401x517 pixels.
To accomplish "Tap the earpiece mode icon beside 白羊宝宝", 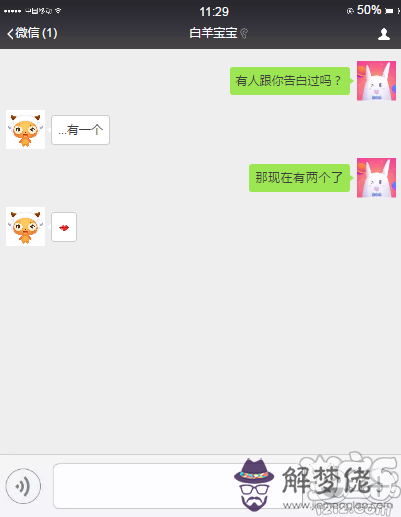I will pyautogui.click(x=244, y=33).
